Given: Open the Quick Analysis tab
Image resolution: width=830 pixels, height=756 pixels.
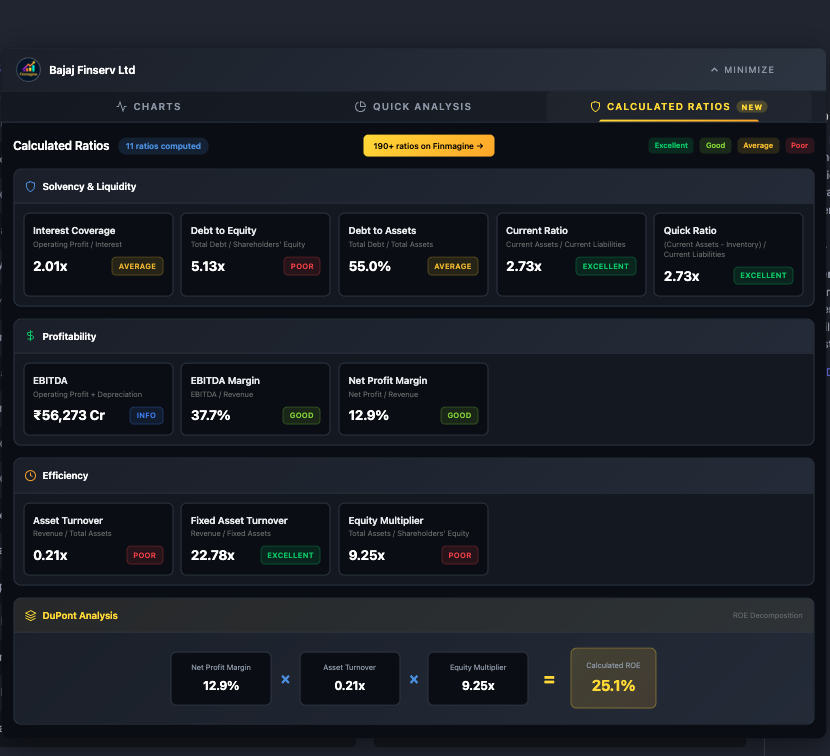Looking at the screenshot, I should pyautogui.click(x=413, y=107).
